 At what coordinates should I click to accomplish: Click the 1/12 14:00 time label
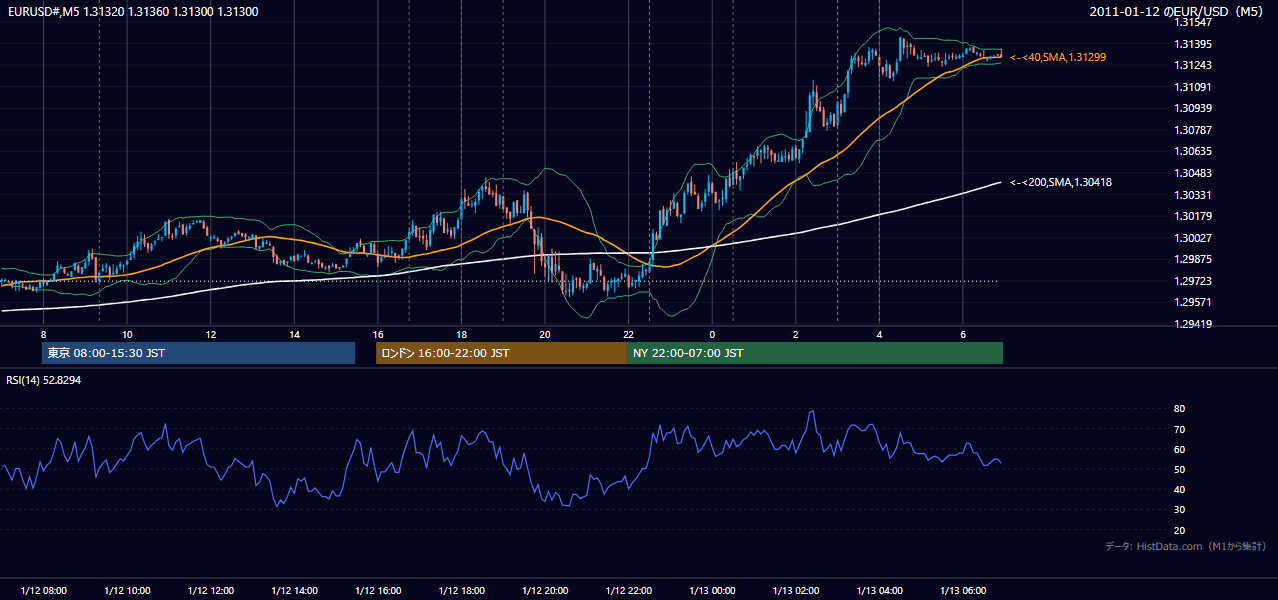click(x=294, y=591)
